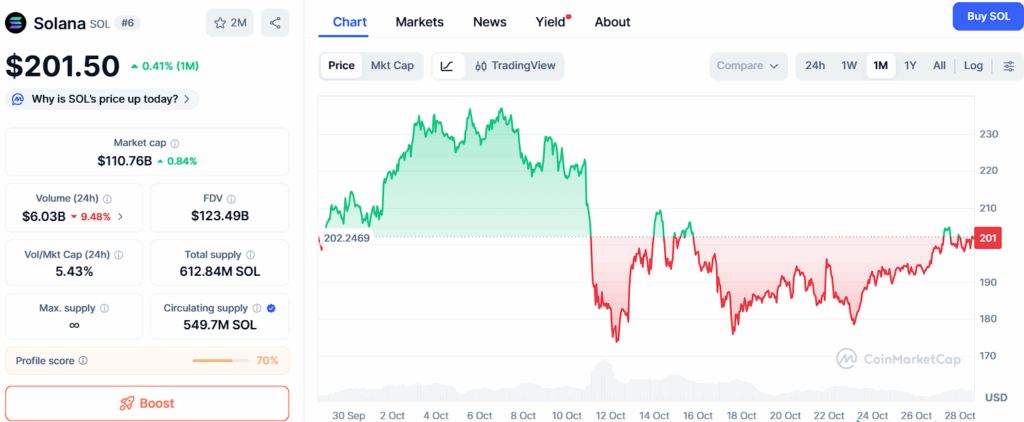Click the Circulating supply verified badge
This screenshot has width=1024, height=422.
[x=271, y=308]
